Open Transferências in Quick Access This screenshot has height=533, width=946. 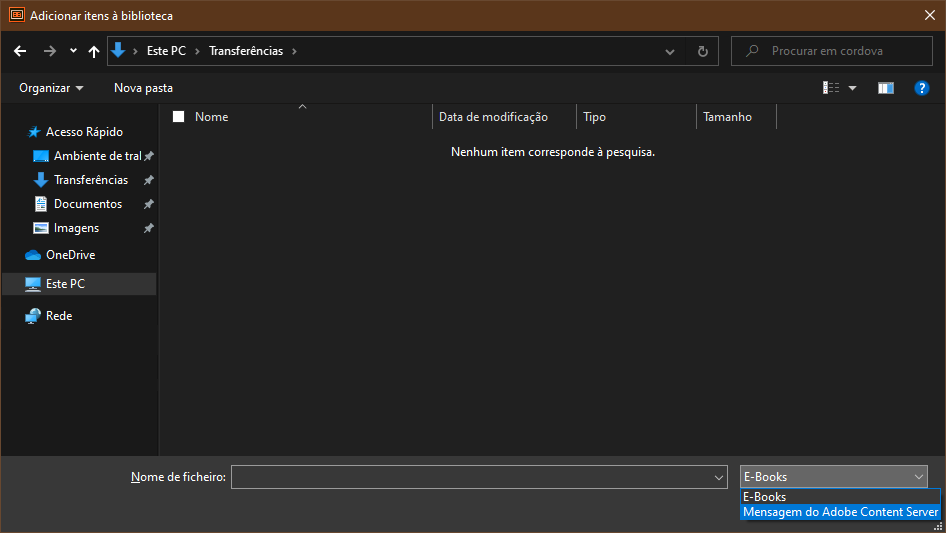(x=90, y=180)
